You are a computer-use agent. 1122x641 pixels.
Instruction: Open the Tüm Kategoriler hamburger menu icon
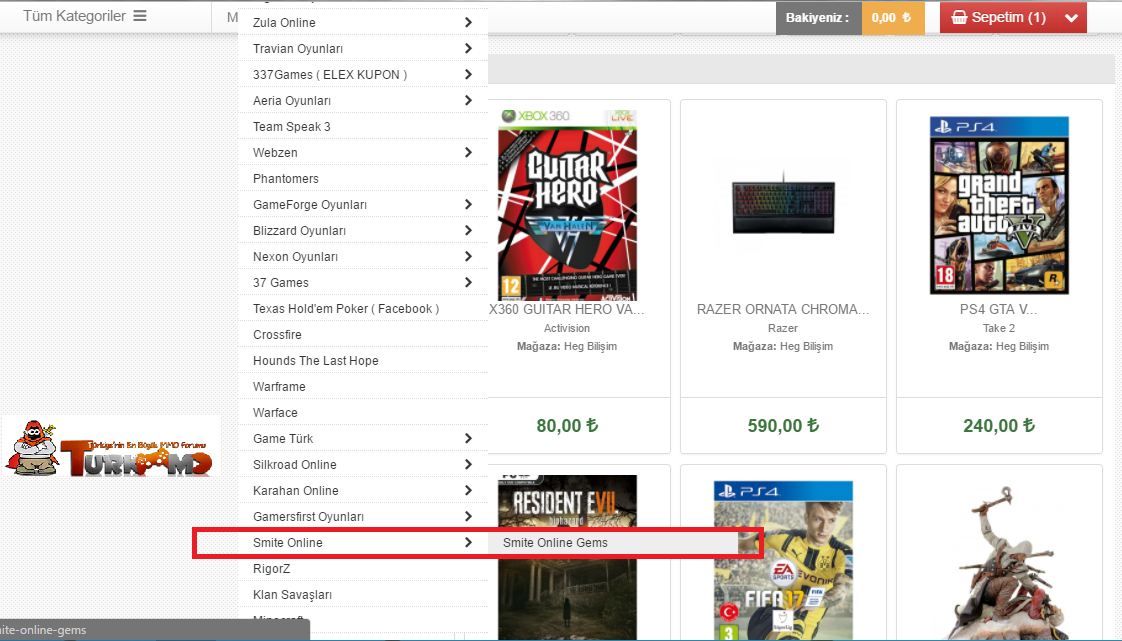pos(140,16)
